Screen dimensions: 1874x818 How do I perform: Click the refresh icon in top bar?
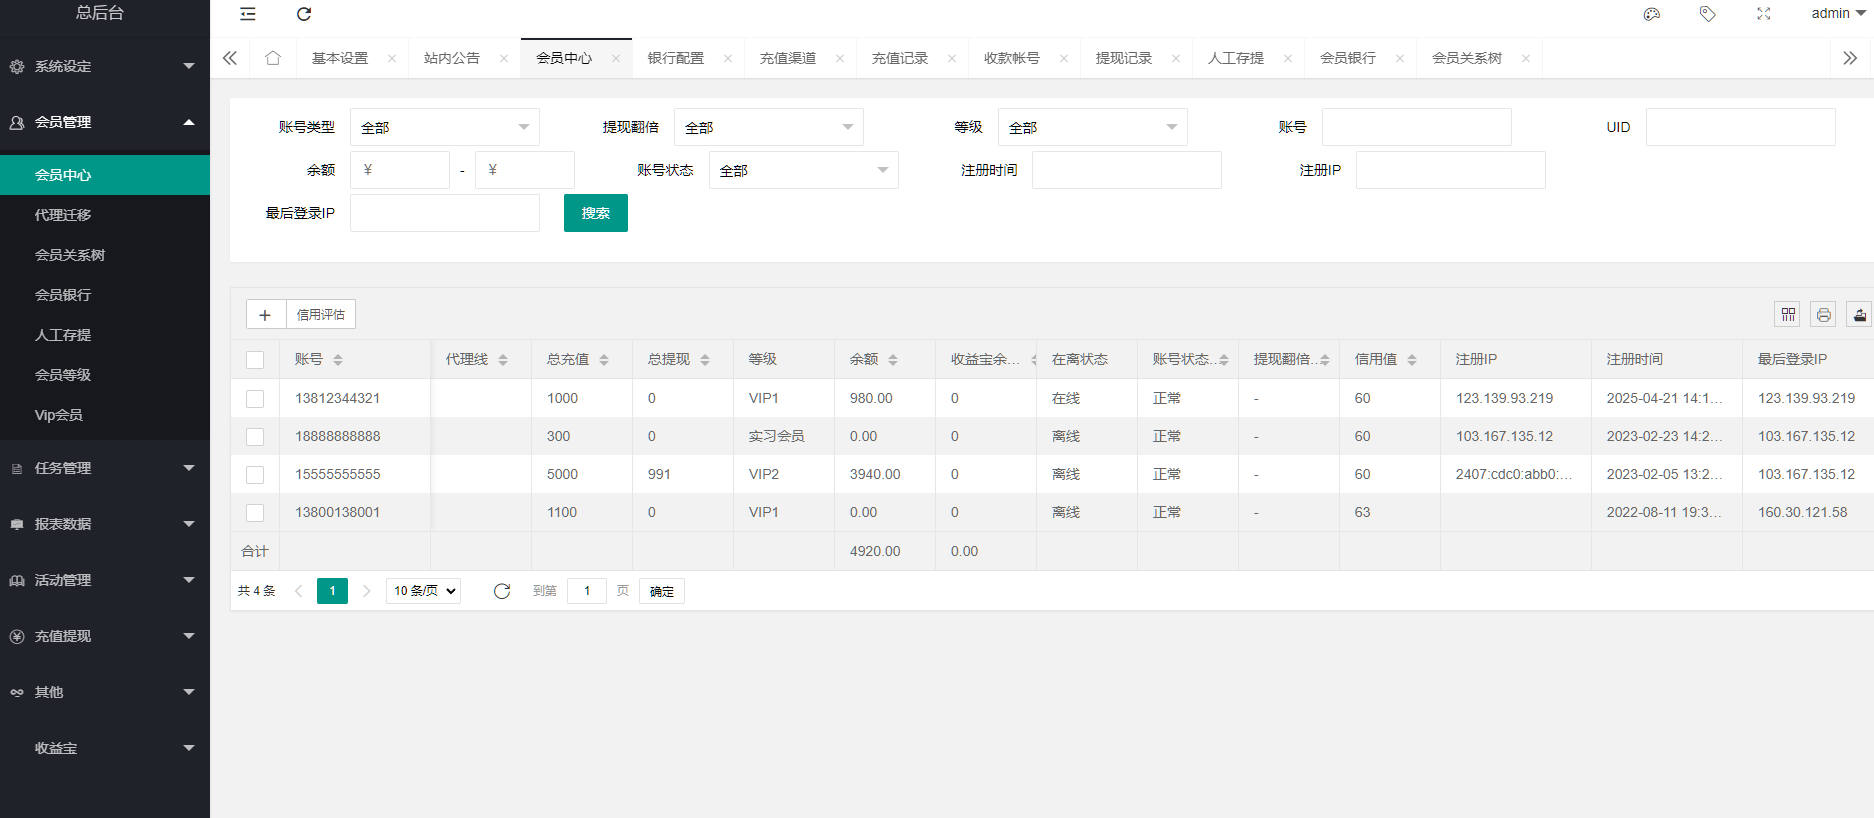tap(304, 14)
